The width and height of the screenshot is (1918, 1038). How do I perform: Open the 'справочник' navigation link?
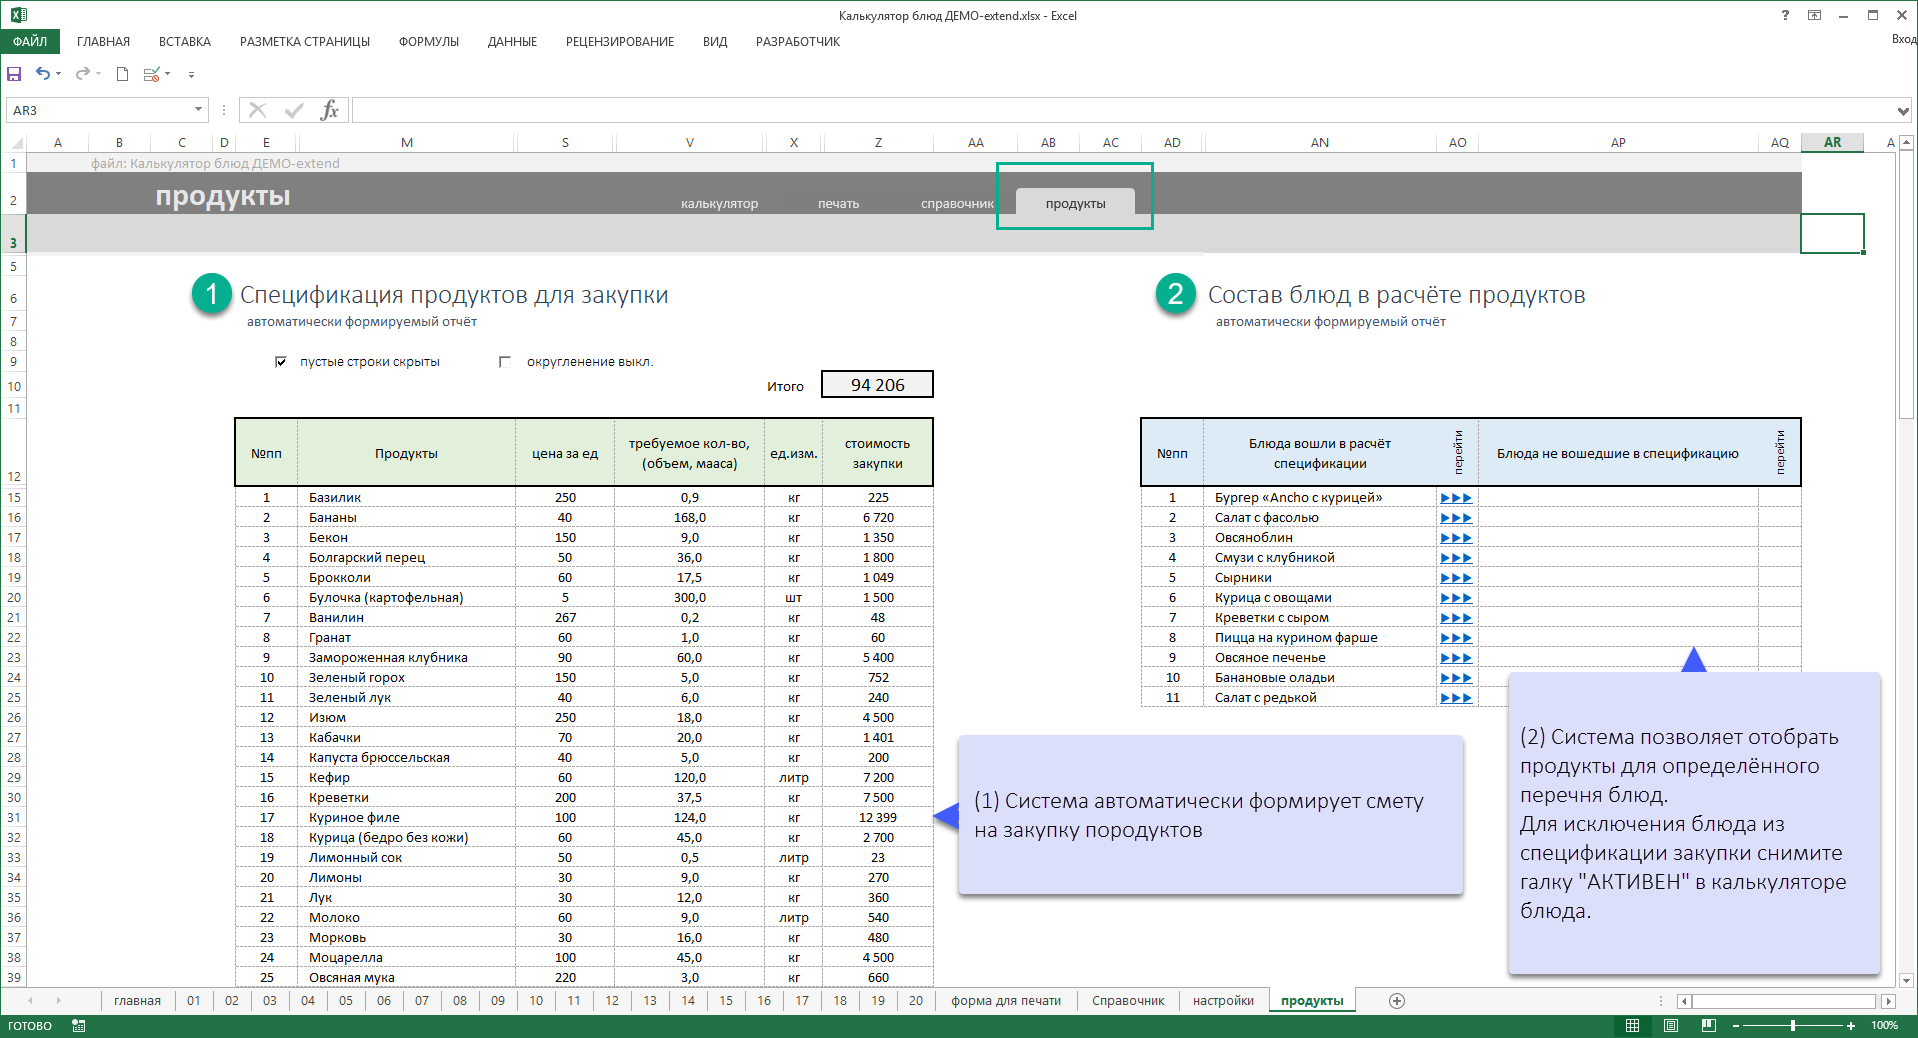coord(957,204)
